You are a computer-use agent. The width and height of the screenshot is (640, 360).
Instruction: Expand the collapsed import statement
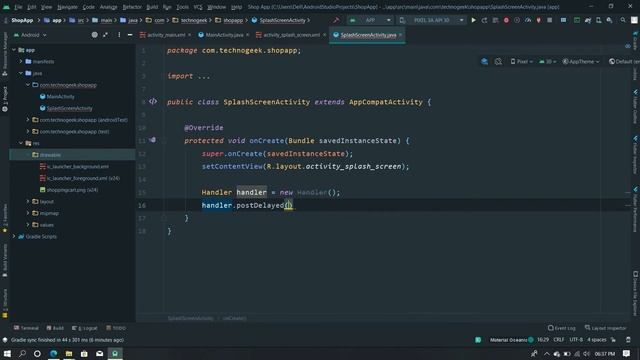click(x=204, y=76)
